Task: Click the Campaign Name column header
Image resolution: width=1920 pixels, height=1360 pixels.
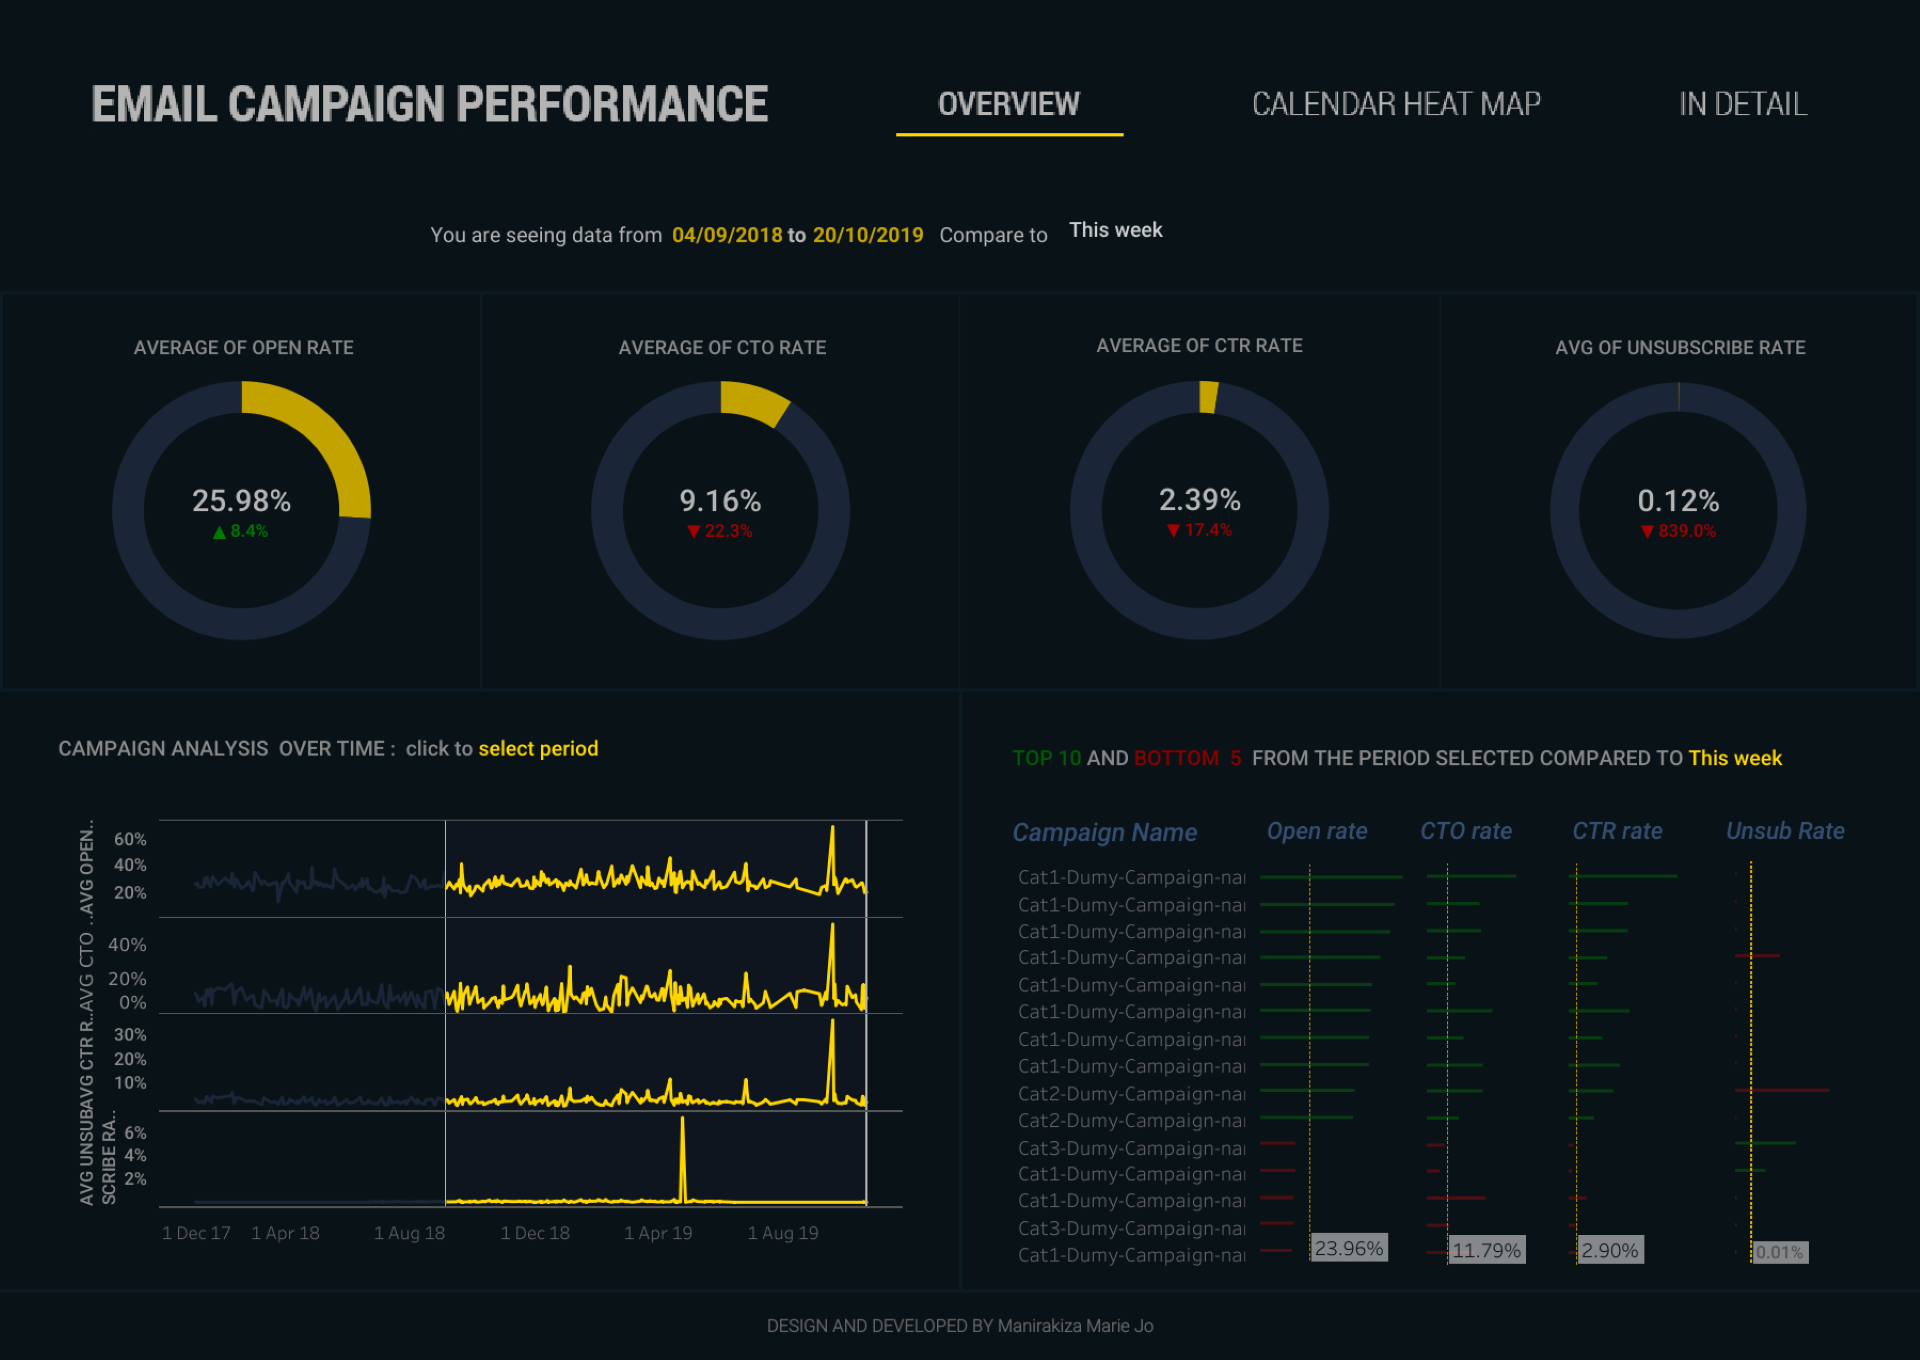Action: click(1104, 832)
